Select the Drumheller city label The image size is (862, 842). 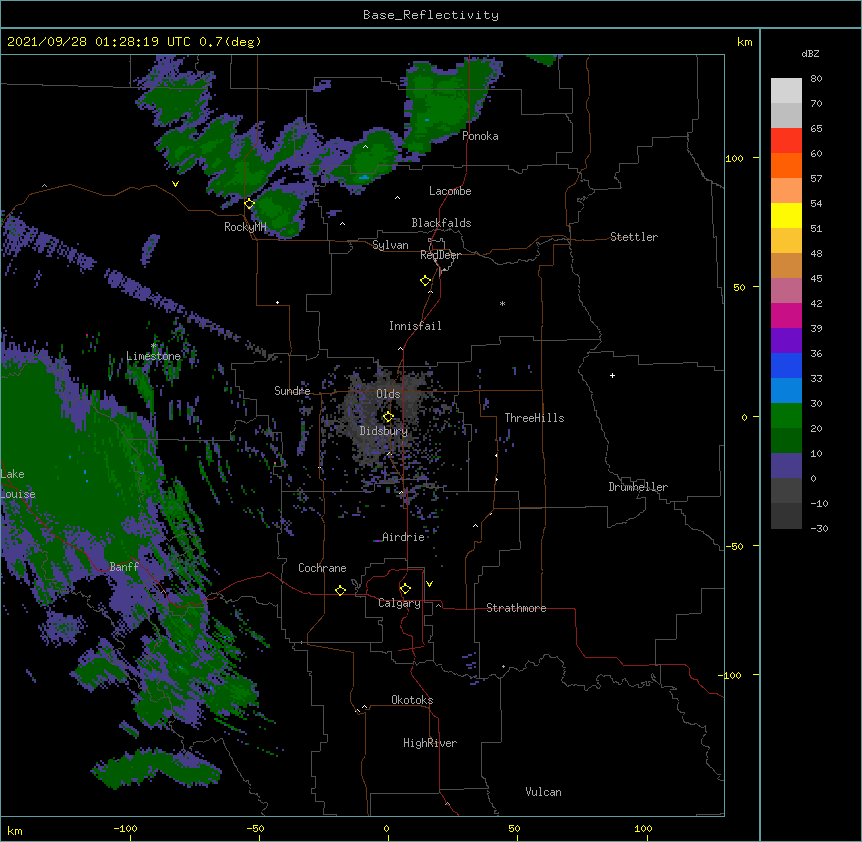click(638, 487)
